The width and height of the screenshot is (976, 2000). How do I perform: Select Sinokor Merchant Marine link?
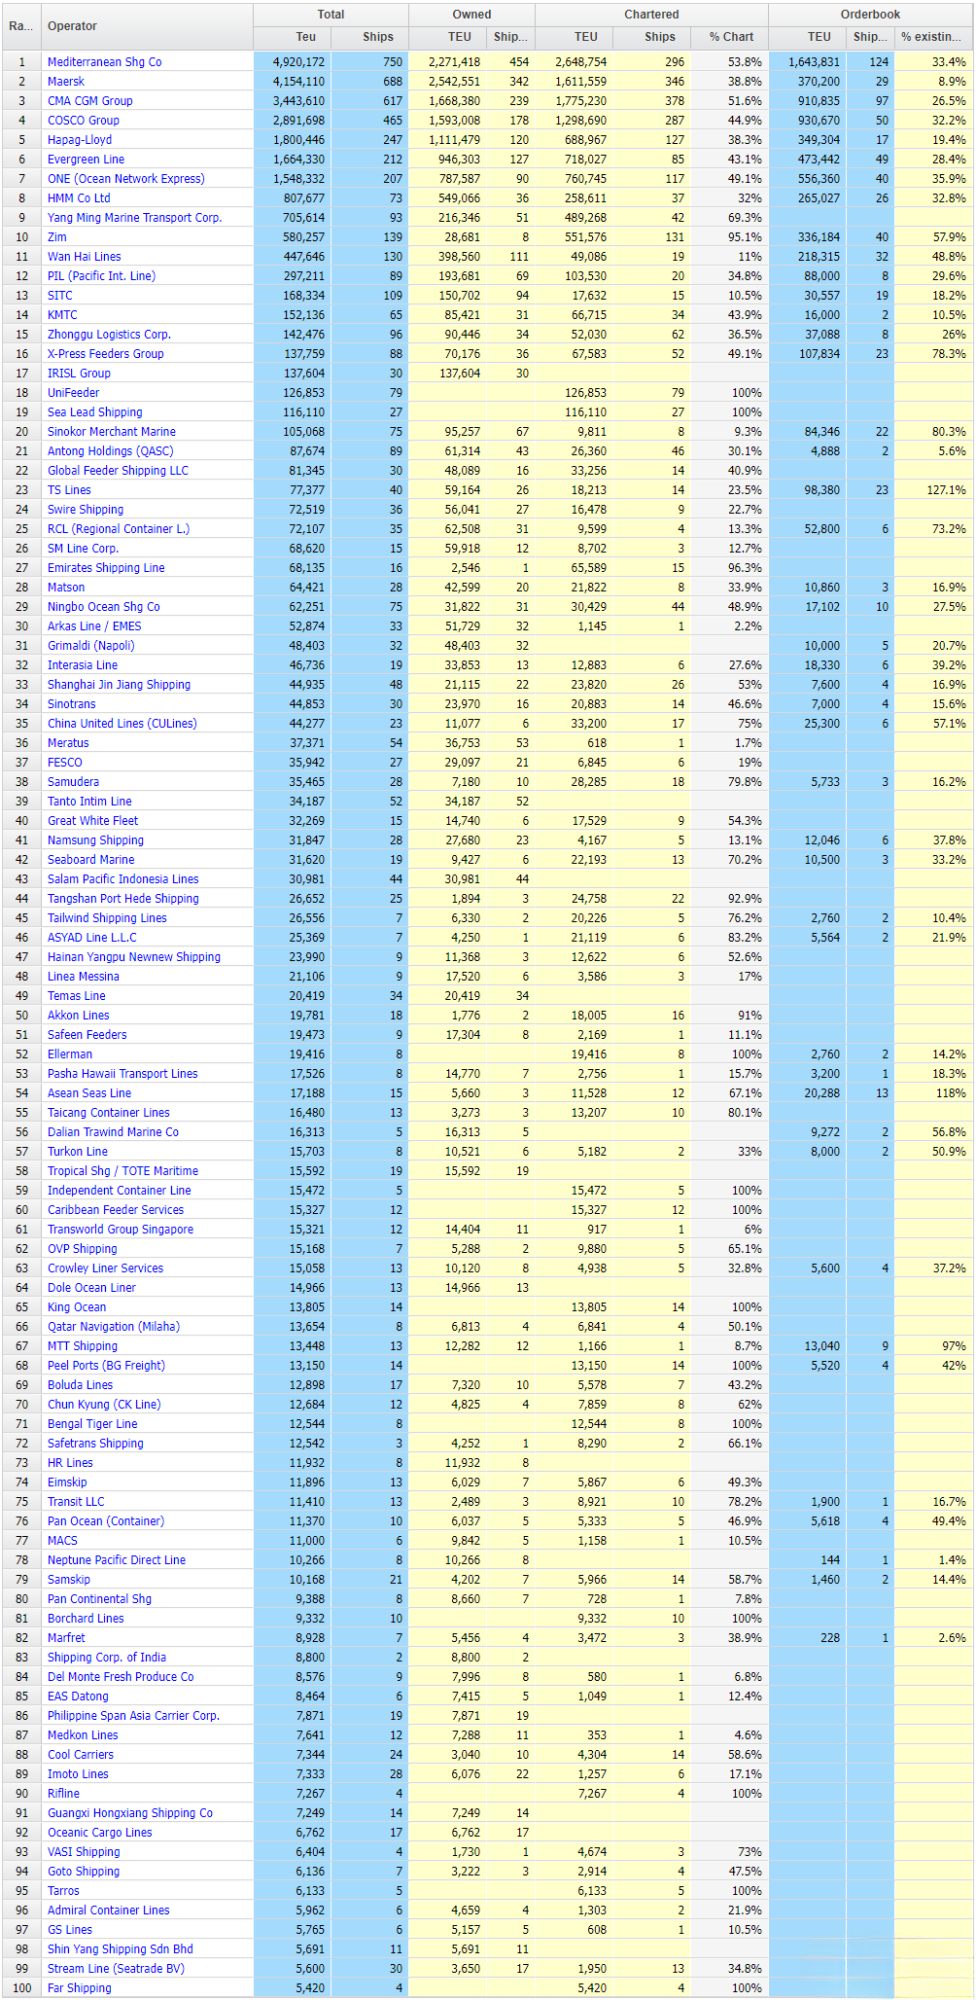tap(112, 432)
